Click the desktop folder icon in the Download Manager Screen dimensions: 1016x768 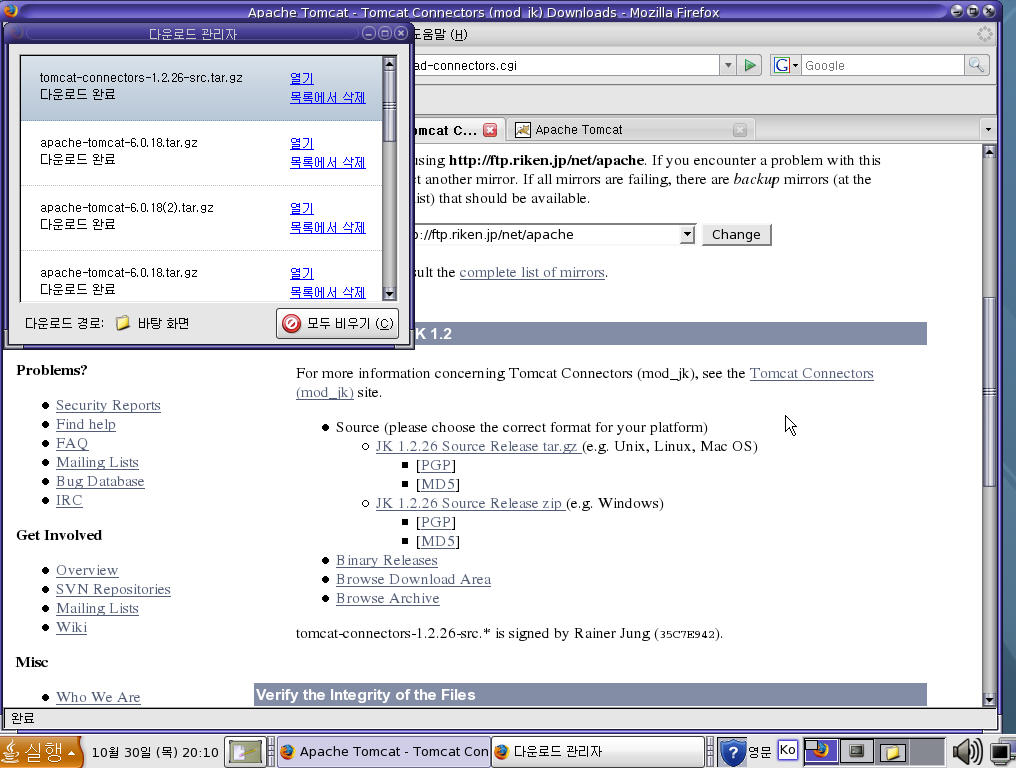point(122,323)
